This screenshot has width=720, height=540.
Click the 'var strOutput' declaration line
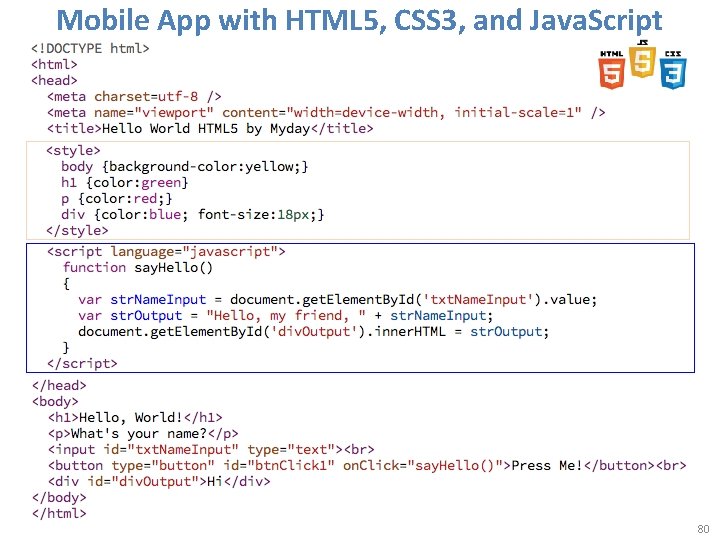point(285,316)
